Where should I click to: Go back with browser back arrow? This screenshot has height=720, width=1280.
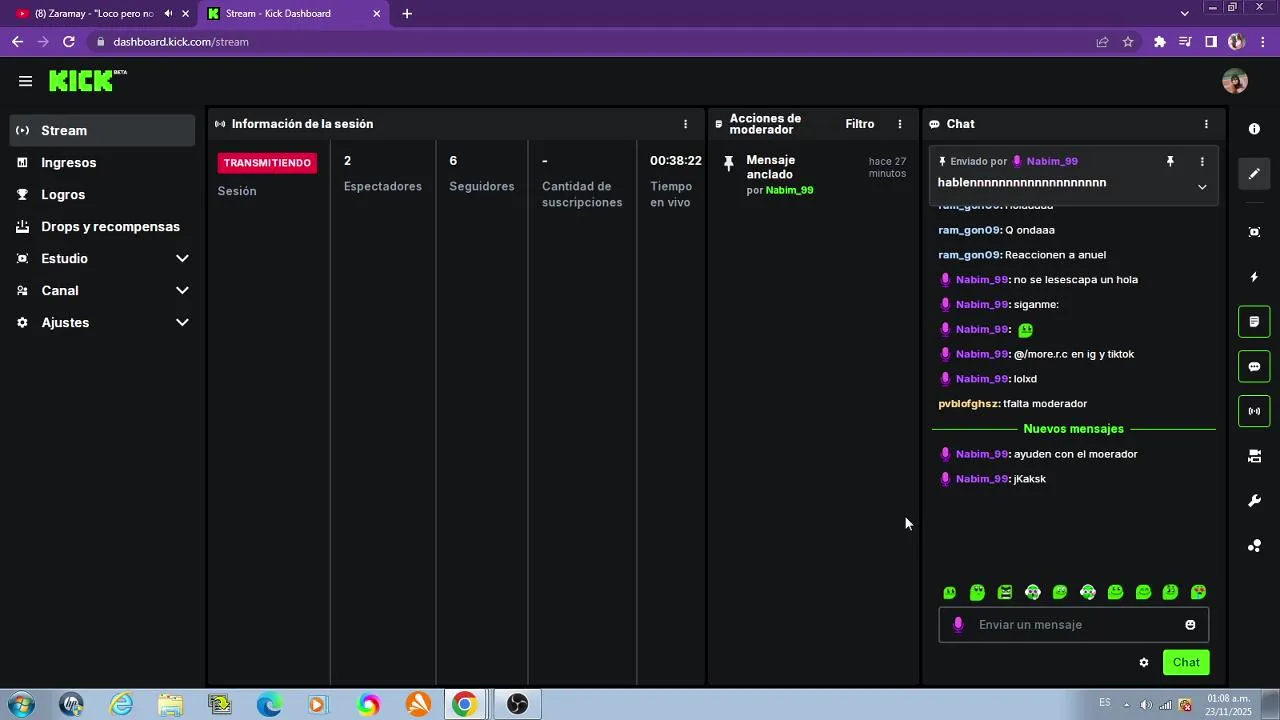(x=17, y=42)
